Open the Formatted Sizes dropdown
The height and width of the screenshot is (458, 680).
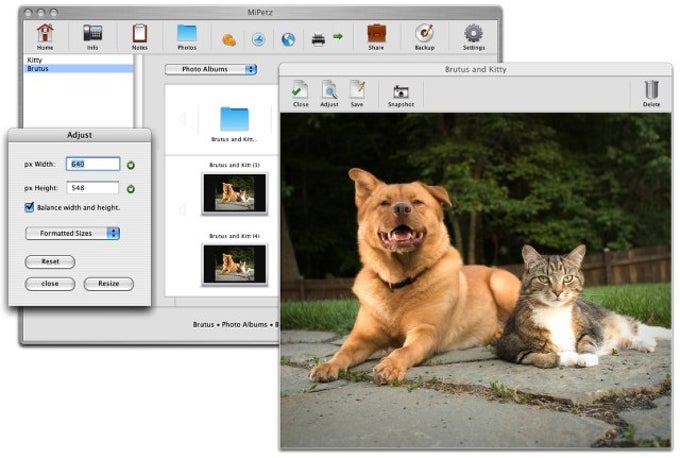pyautogui.click(x=72, y=233)
